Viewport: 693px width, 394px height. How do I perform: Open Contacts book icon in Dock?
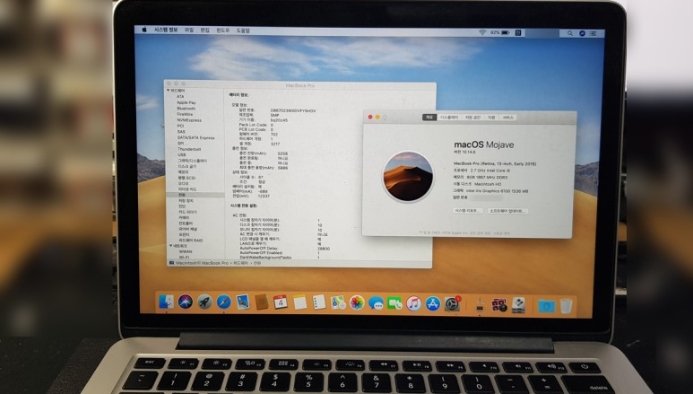click(x=262, y=302)
